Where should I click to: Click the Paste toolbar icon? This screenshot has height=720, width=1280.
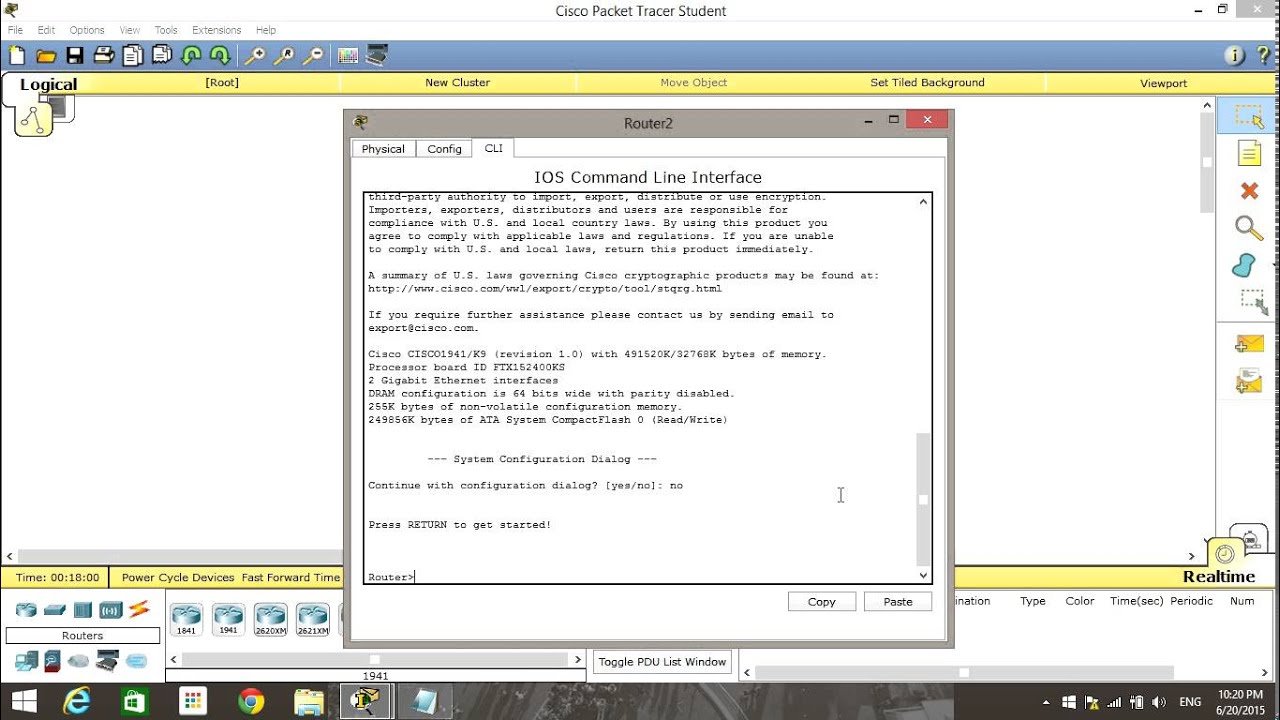(x=162, y=56)
